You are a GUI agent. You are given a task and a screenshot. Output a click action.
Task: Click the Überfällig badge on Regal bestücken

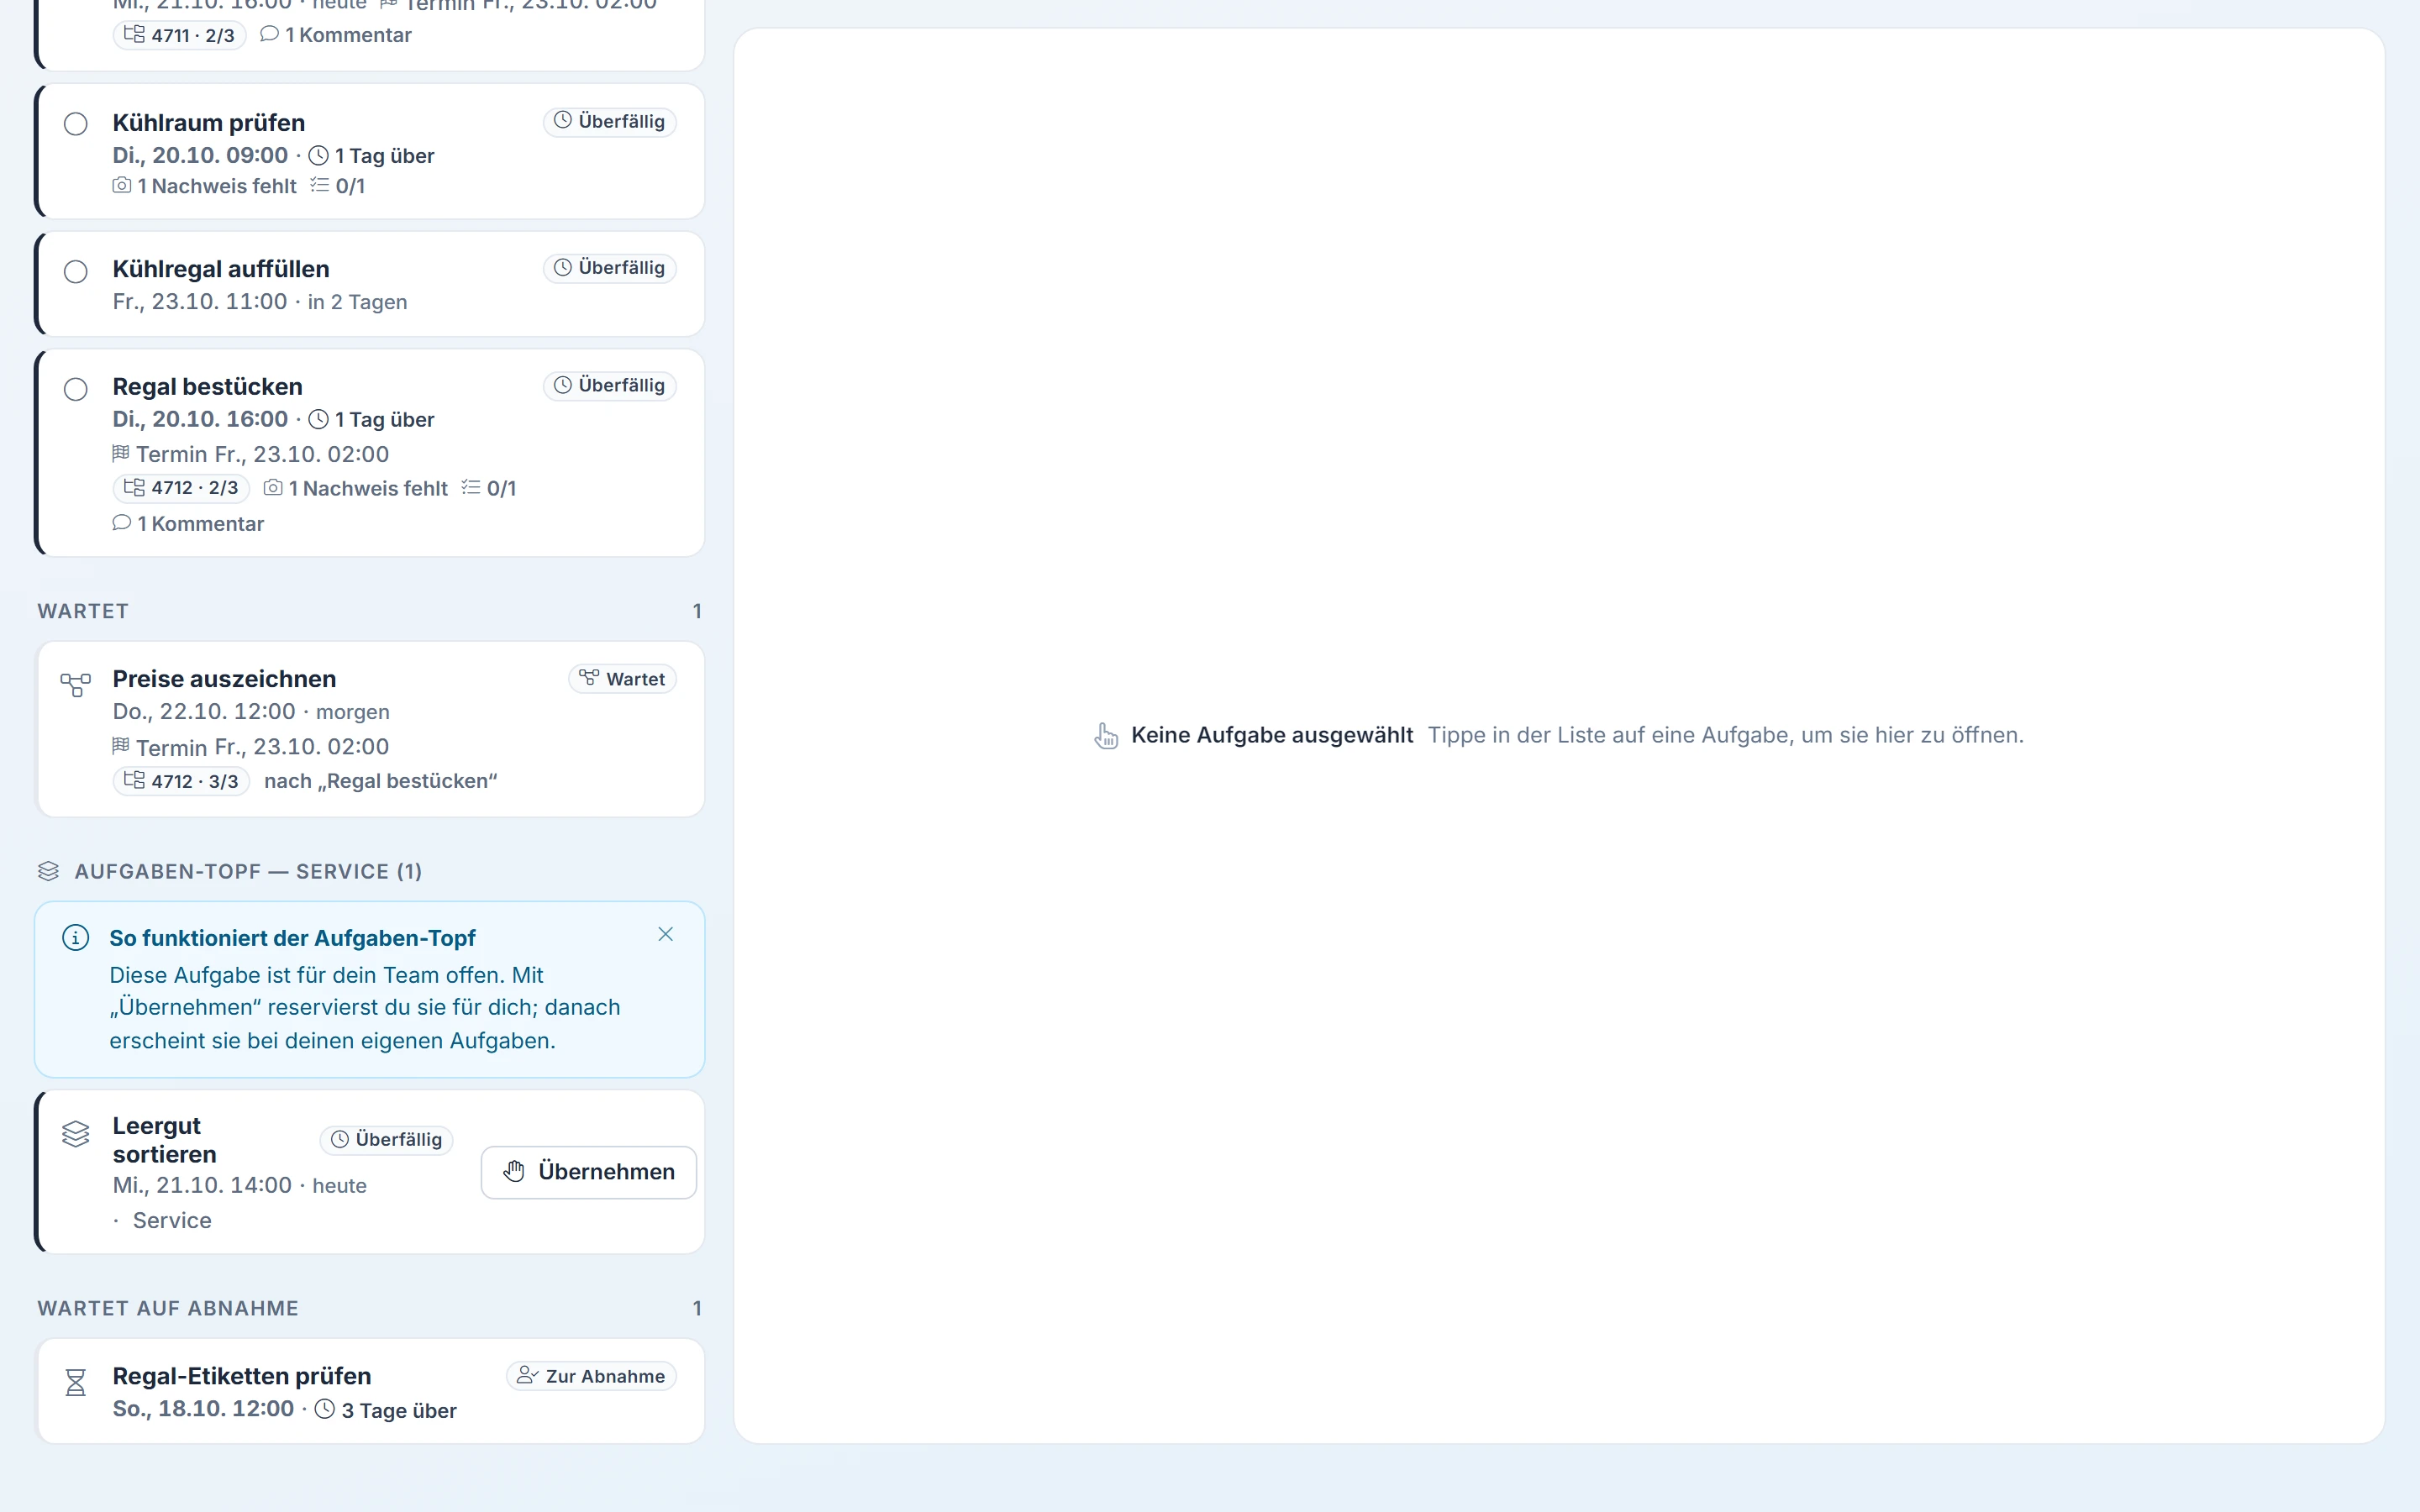[x=610, y=386]
